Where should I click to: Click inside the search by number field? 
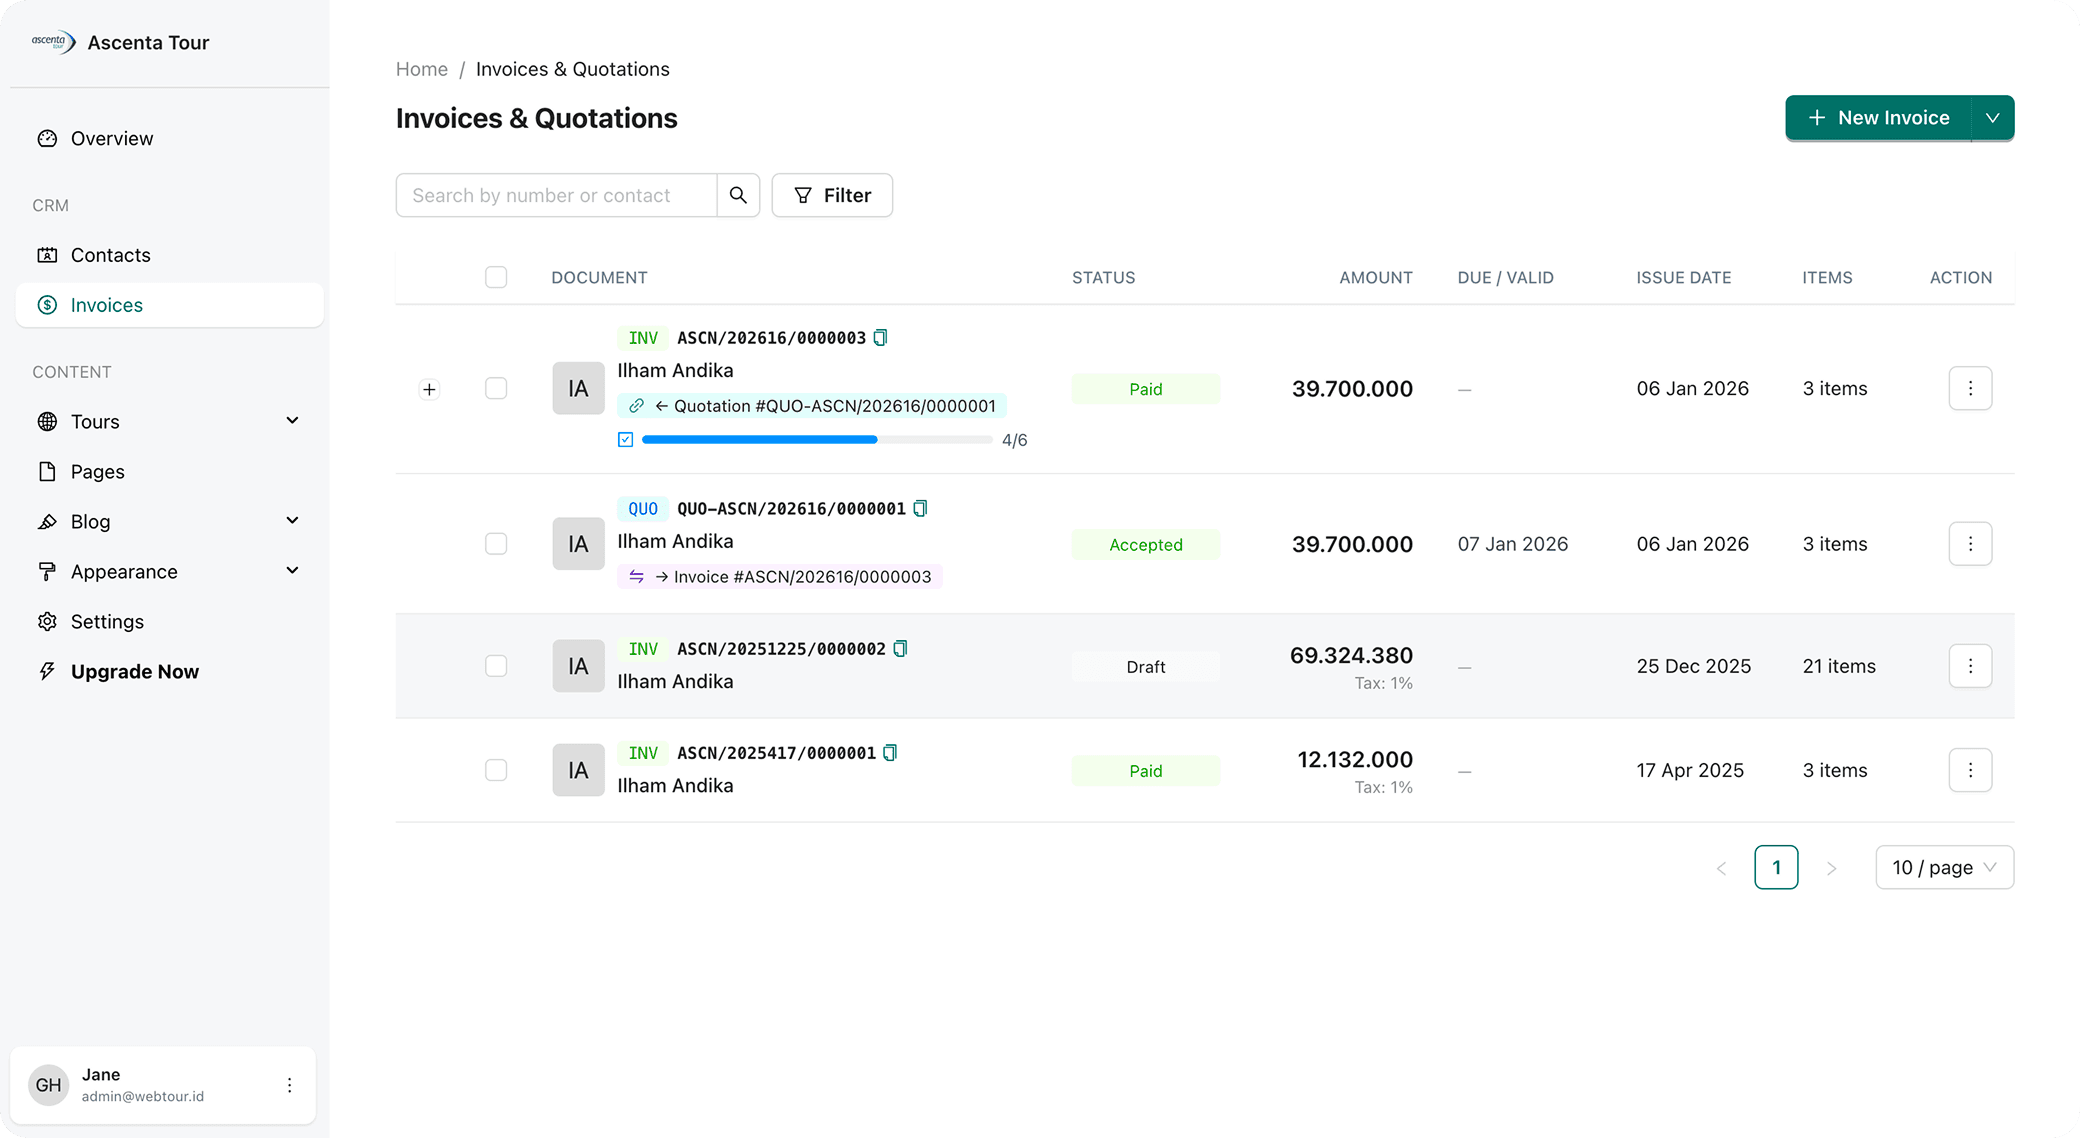[x=556, y=195]
